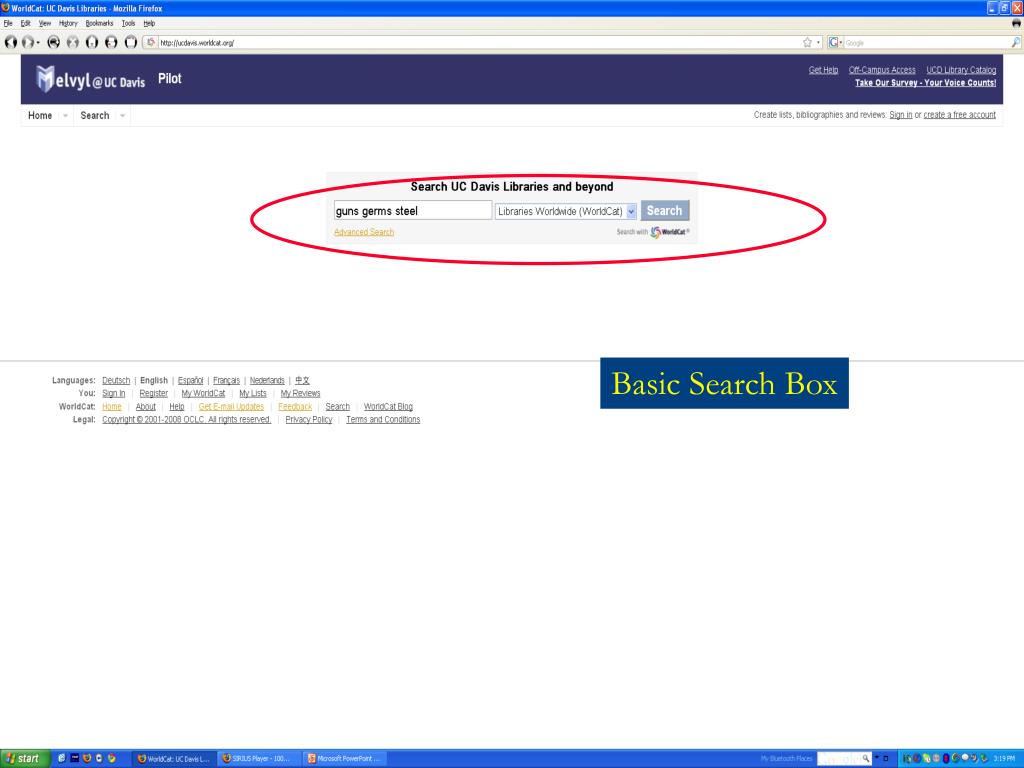1024x768 pixels.
Task: Click create a free account link
Action: (959, 115)
